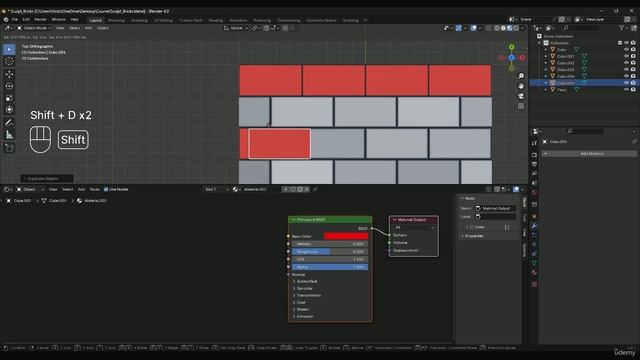Open the Object properties tab icon
This screenshot has width=640, height=360.
point(534,216)
